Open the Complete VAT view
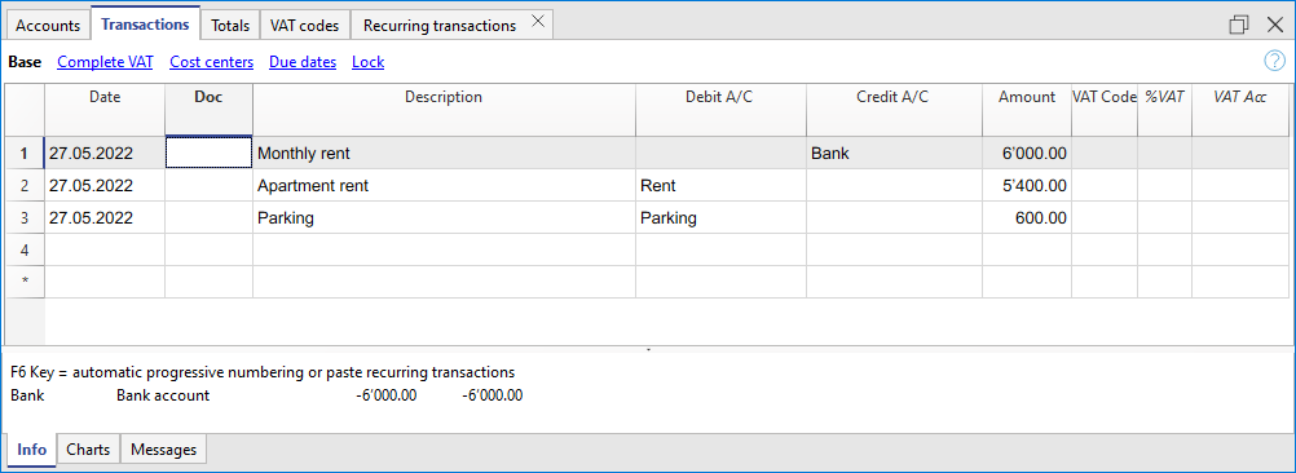Image resolution: width=1296 pixels, height=473 pixels. coord(105,62)
